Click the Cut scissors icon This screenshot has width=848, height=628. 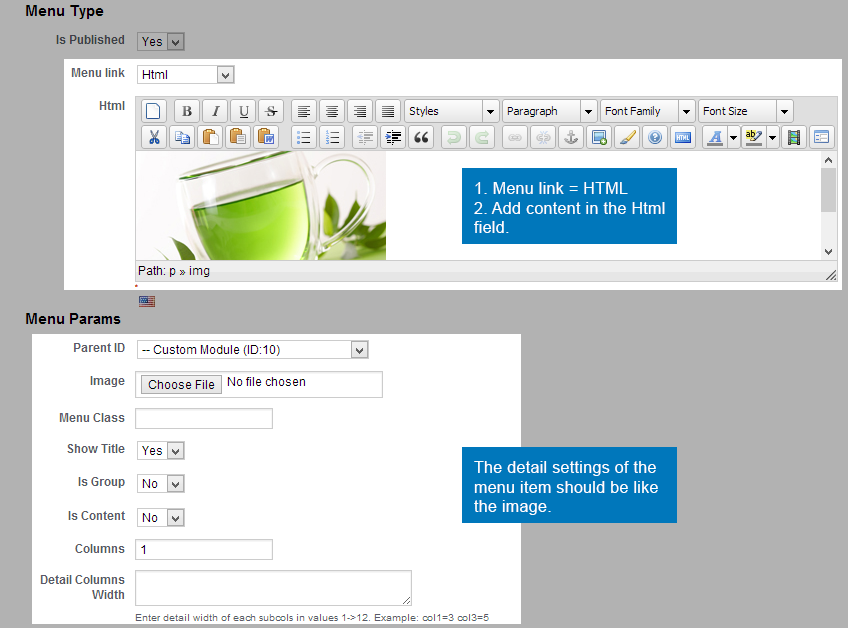tap(154, 138)
